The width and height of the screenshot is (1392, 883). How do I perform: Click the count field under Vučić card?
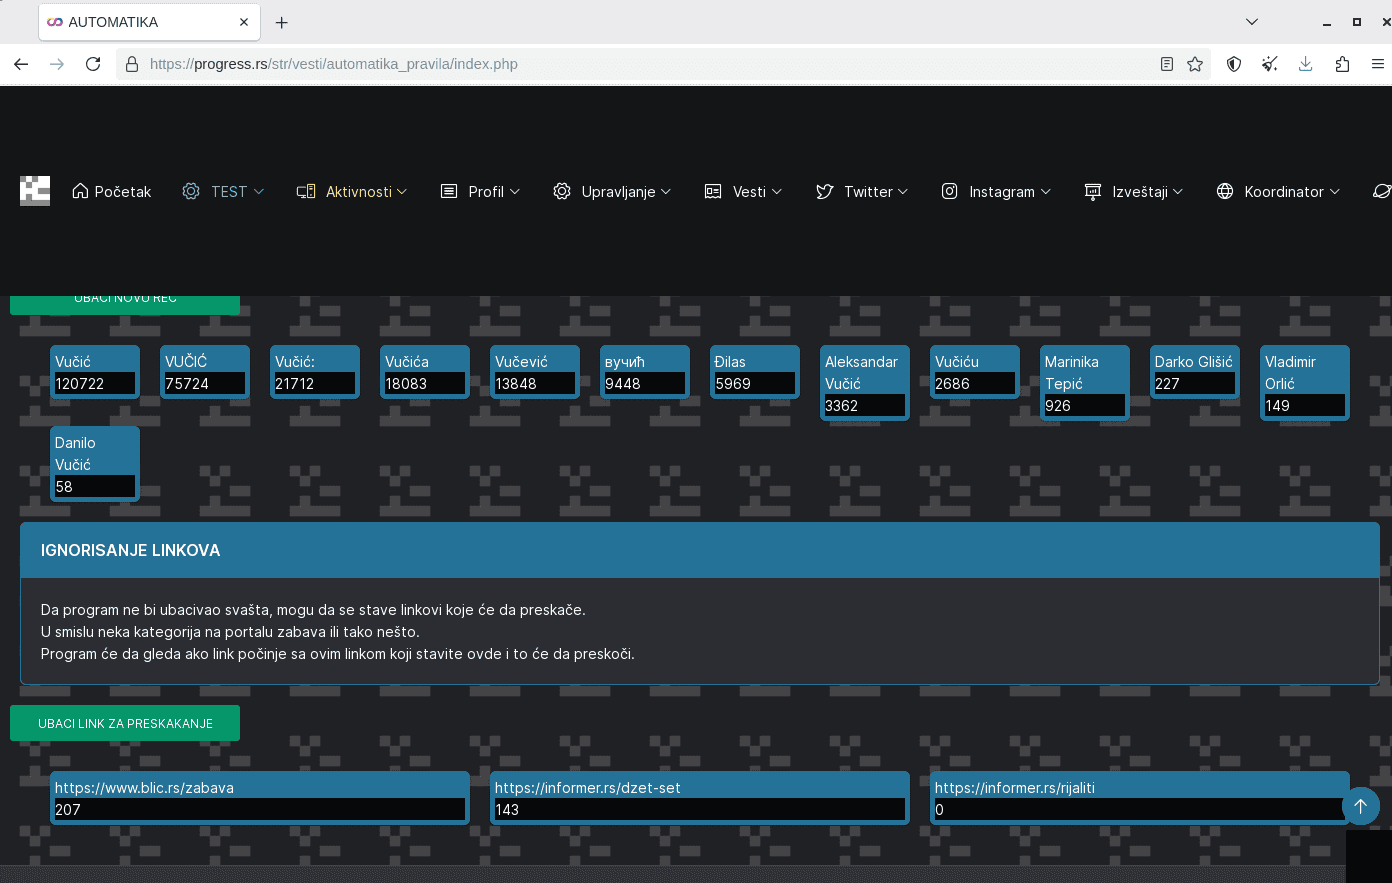point(95,383)
